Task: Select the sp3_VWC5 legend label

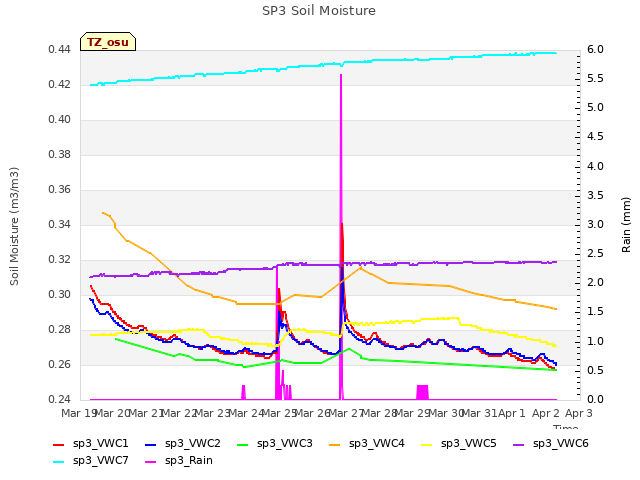Action: 469,444
